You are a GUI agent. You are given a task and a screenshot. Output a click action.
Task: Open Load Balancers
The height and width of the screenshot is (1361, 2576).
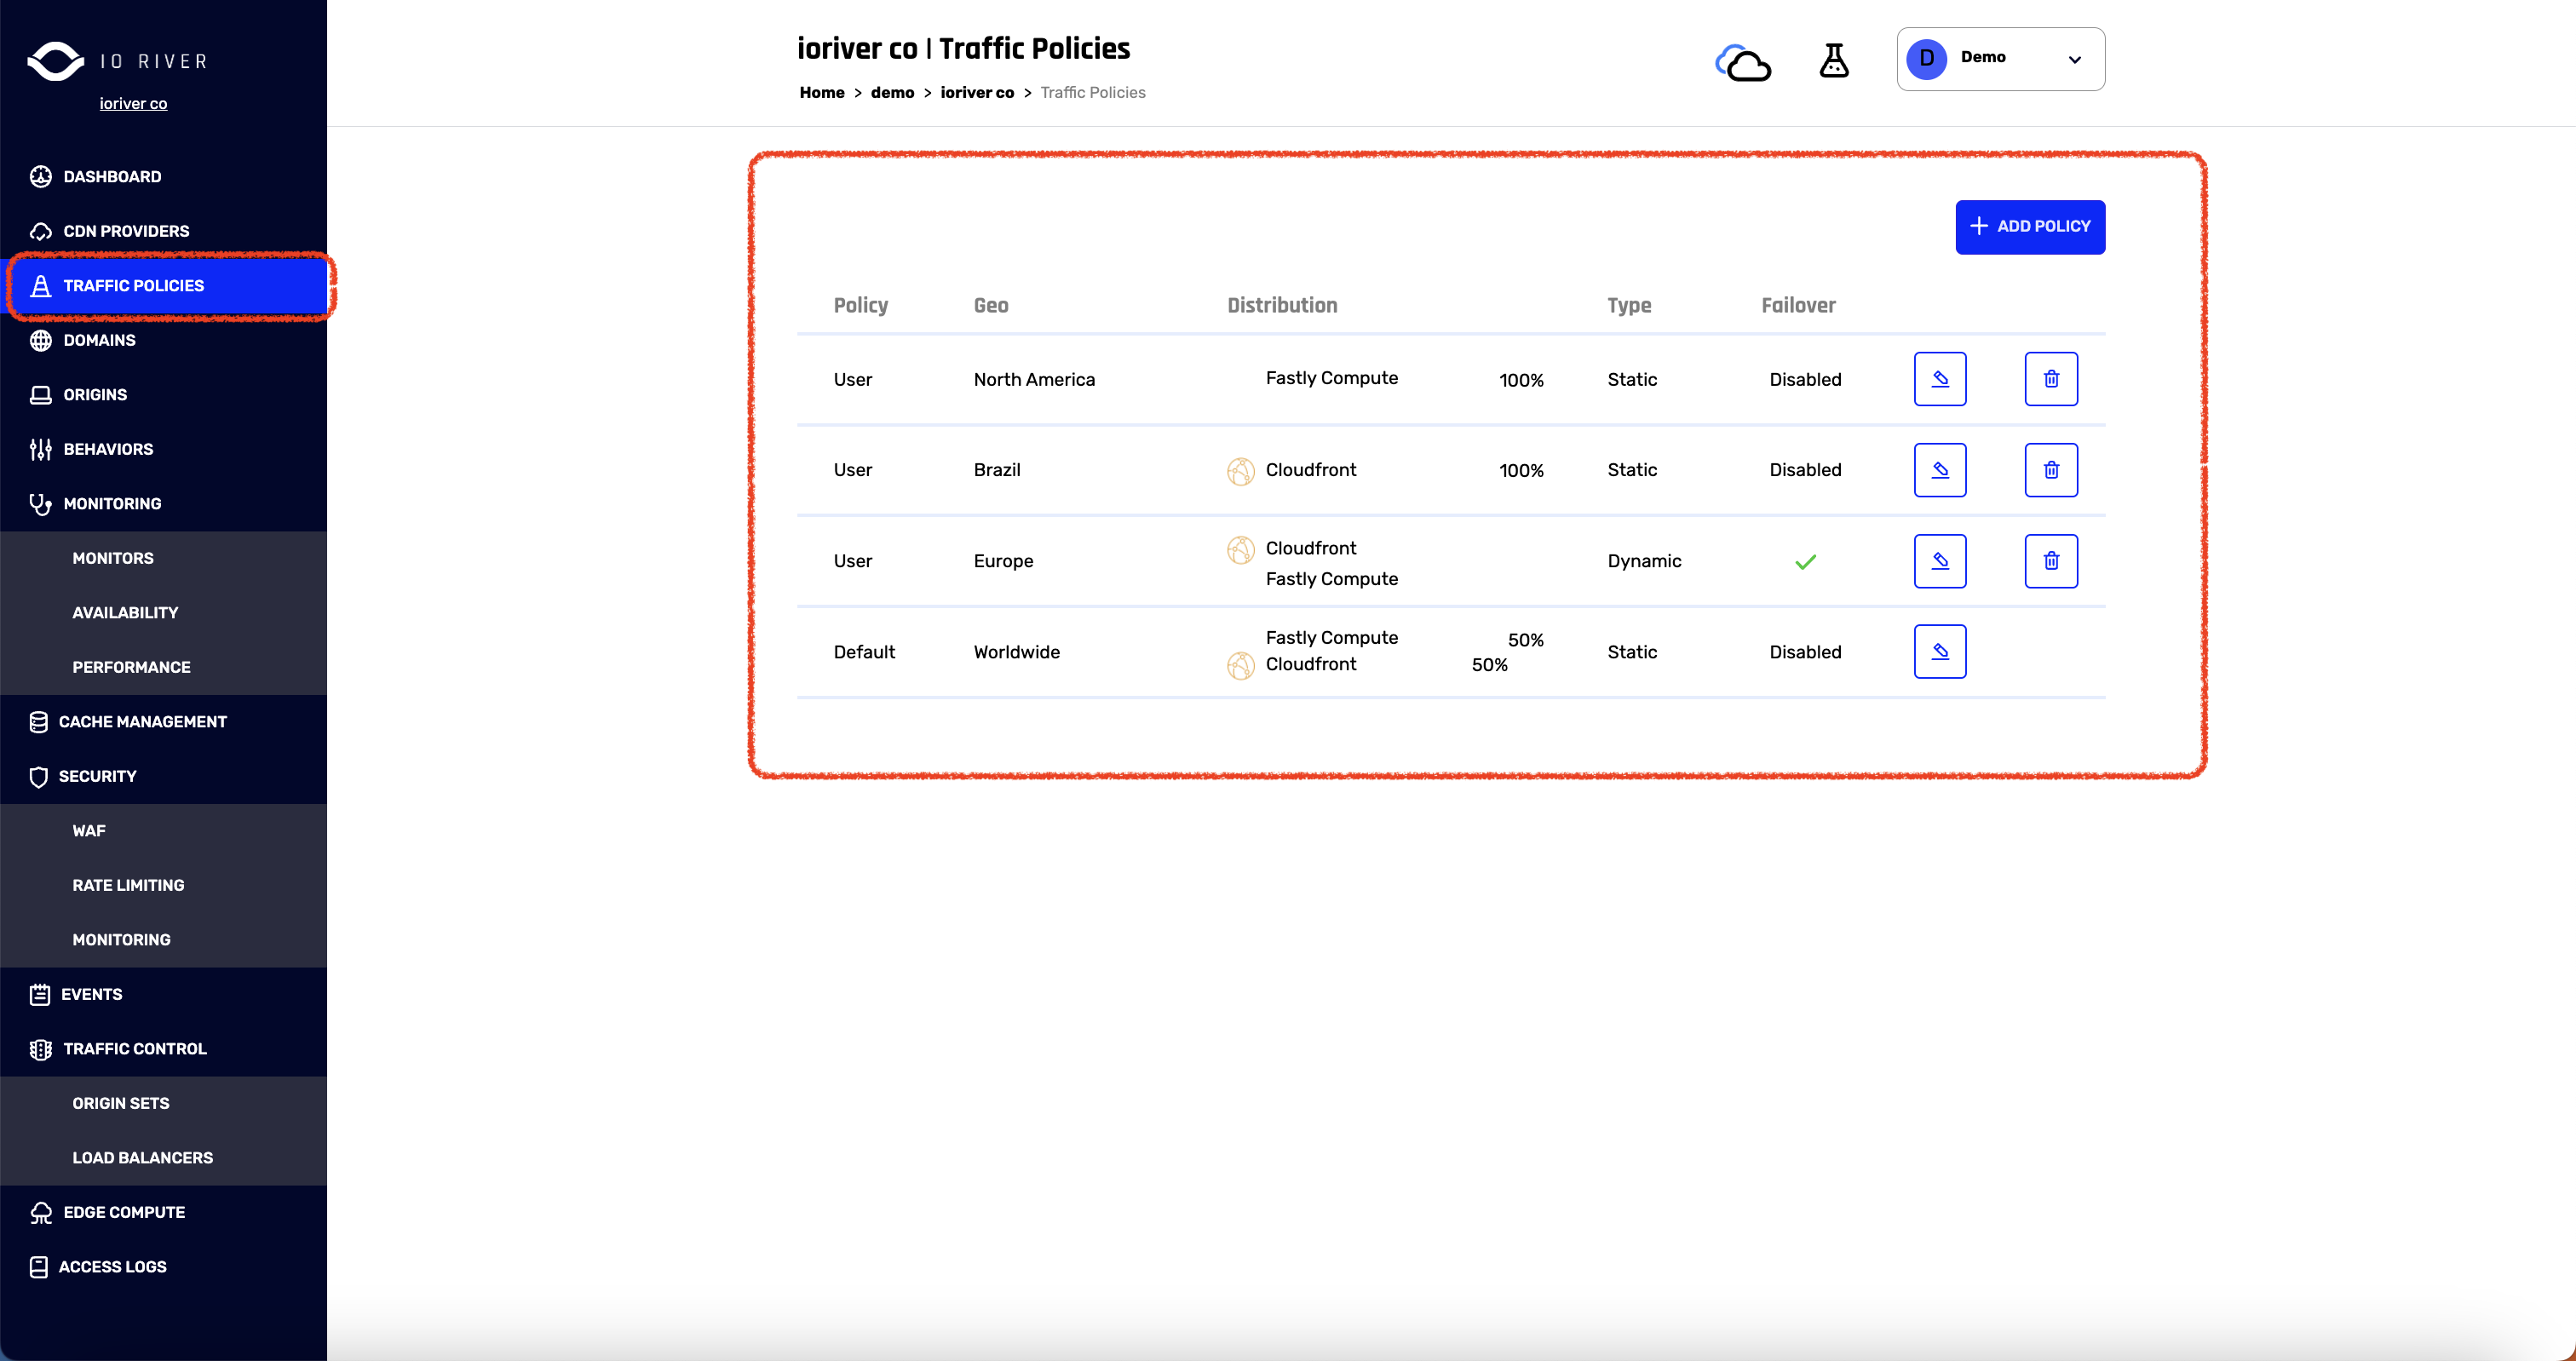coord(142,1158)
